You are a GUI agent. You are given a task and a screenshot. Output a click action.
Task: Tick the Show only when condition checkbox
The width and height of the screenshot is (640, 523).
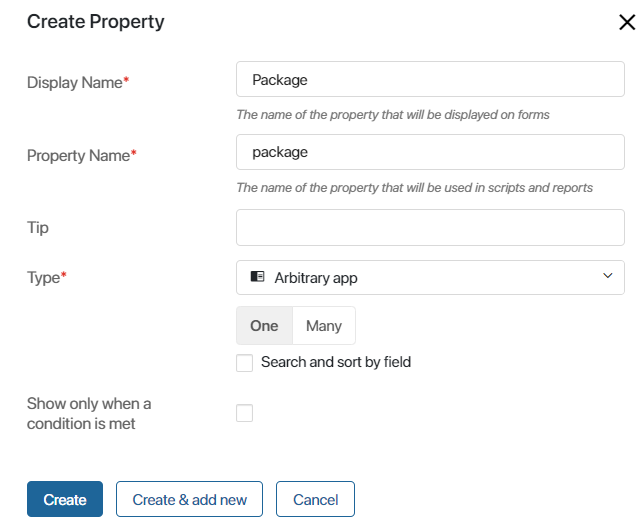(244, 413)
